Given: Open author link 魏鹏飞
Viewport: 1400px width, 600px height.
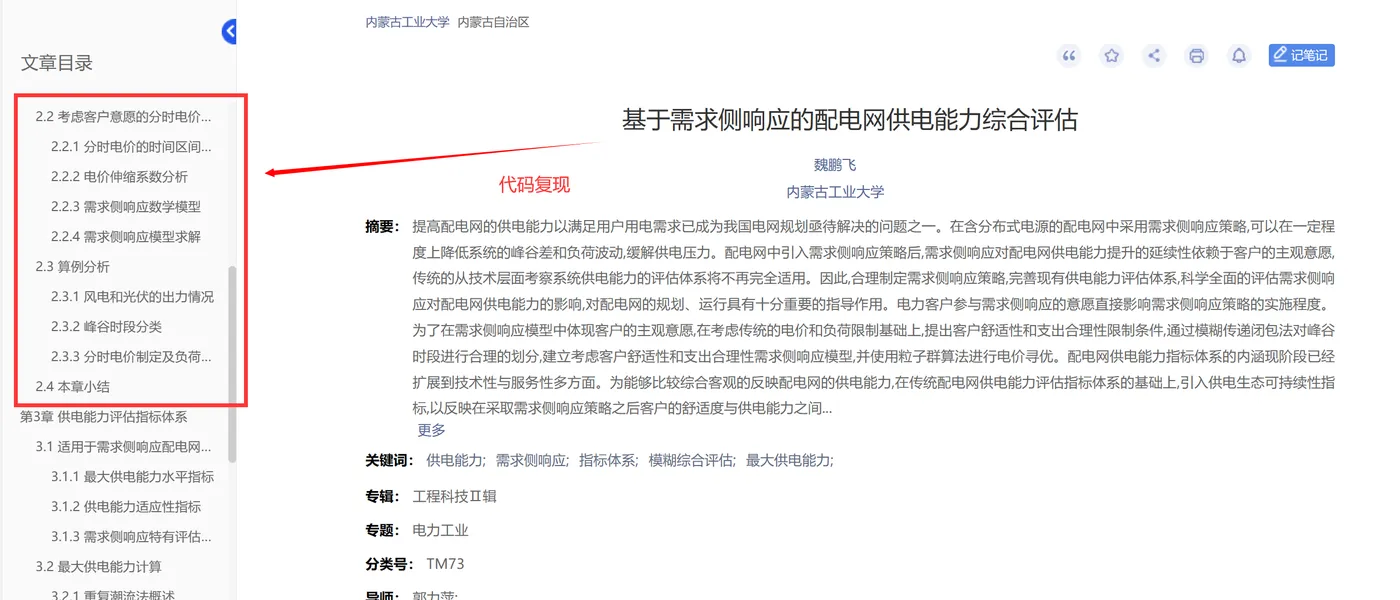Looking at the screenshot, I should click(835, 165).
